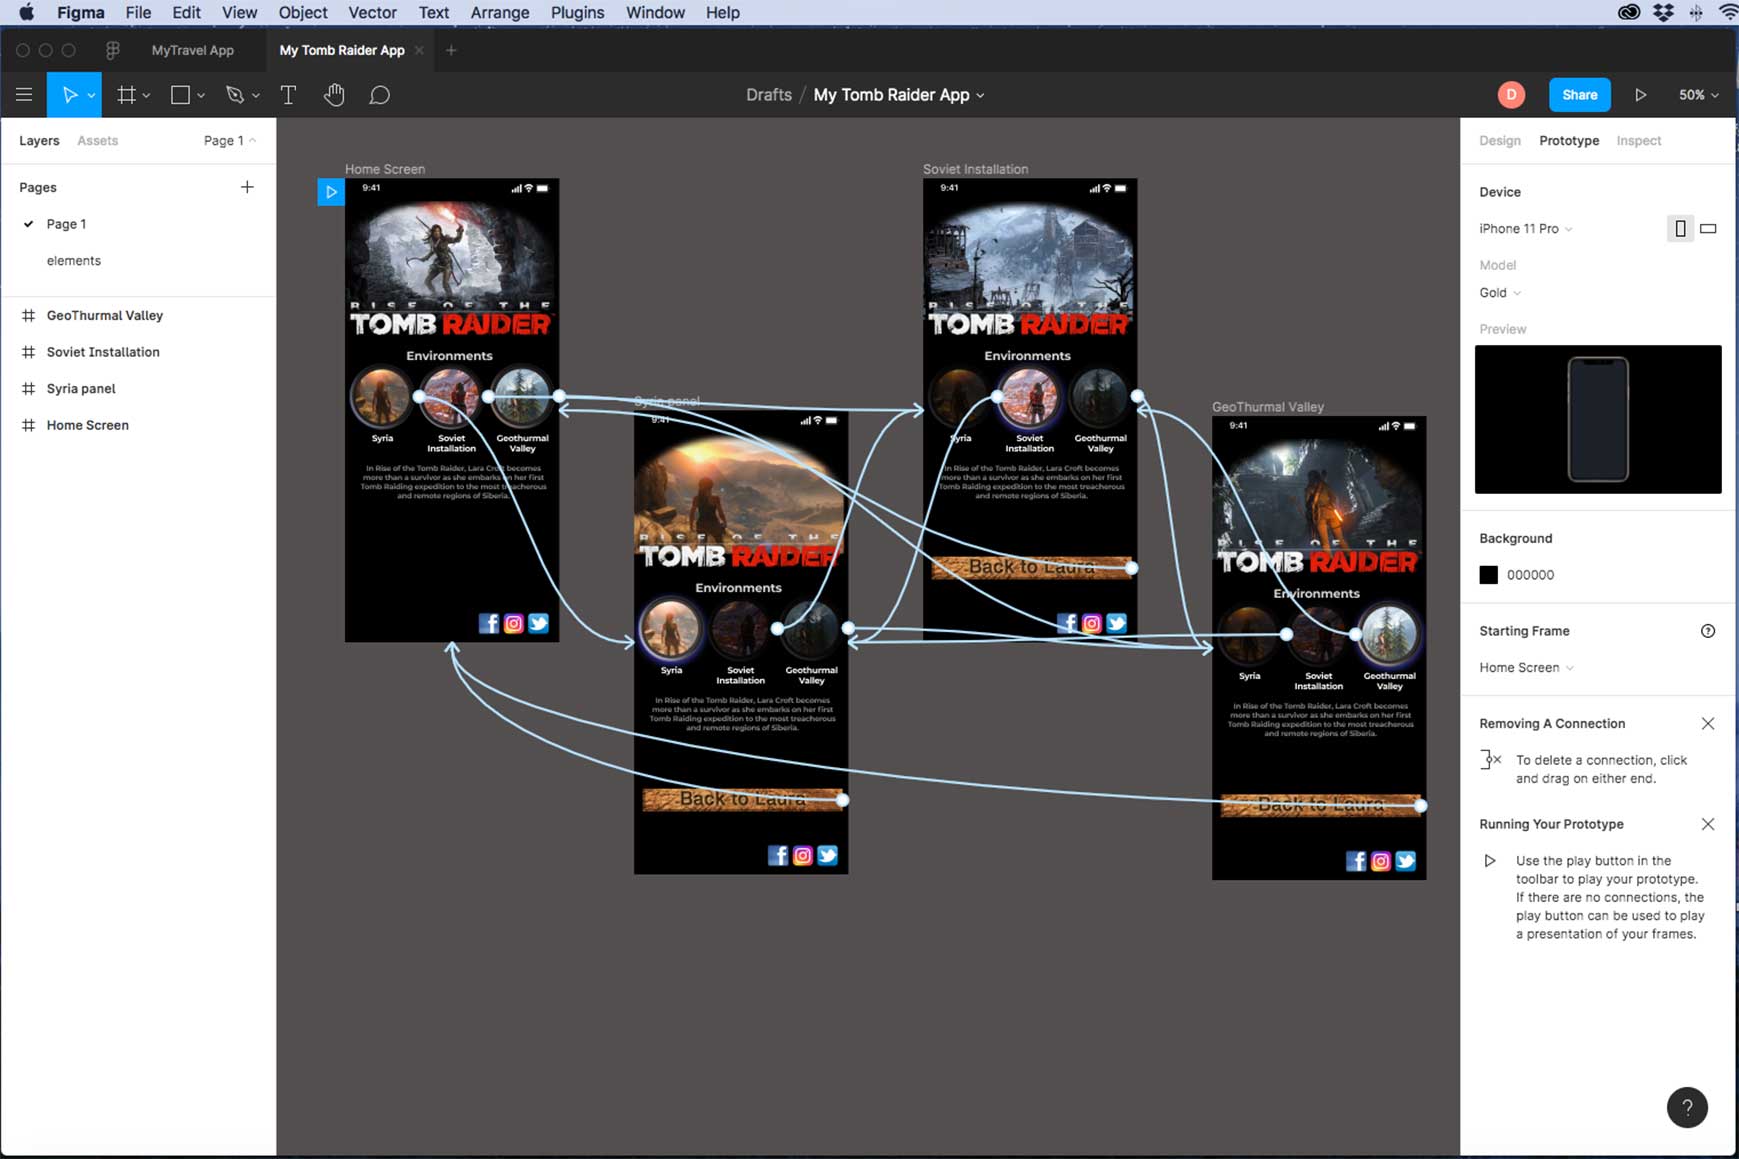Click the blue starting-frame play marker
Image resolution: width=1739 pixels, height=1159 pixels.
(x=331, y=191)
